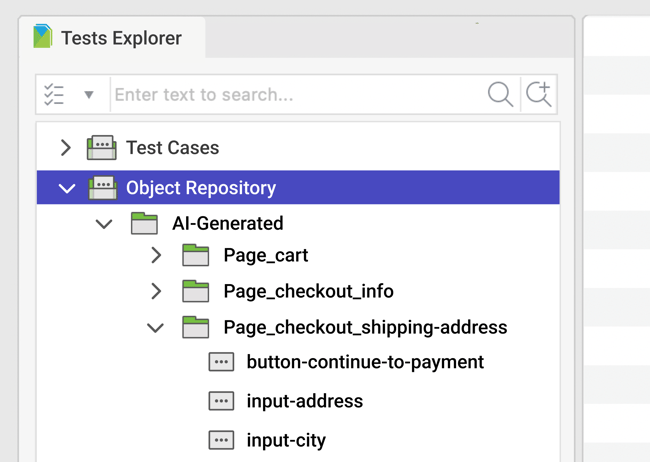650x462 pixels.
Task: Expand the Test Cases node
Action: 65,148
